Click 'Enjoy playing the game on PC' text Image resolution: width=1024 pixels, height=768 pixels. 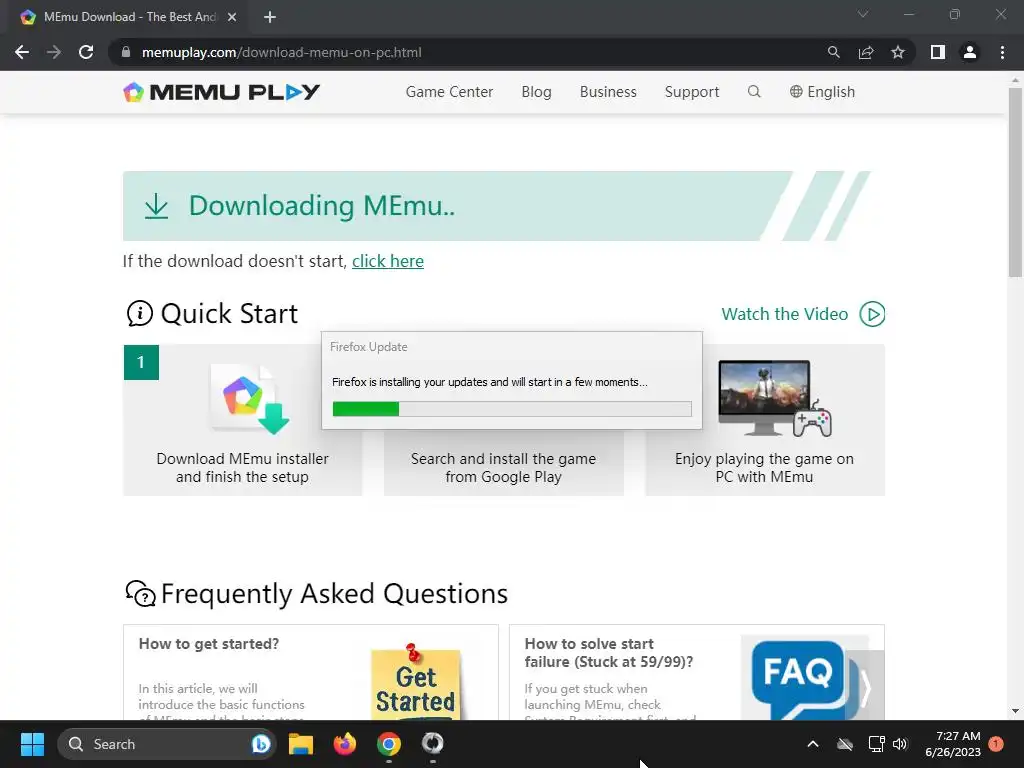coord(764,468)
